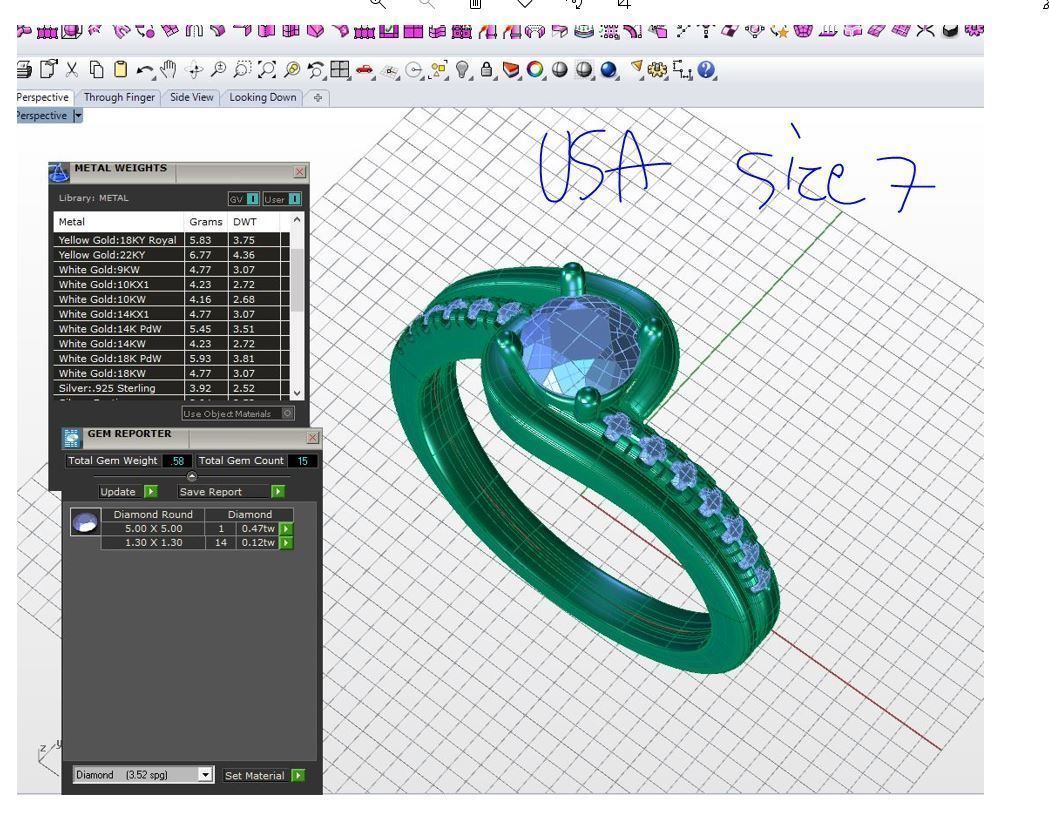
Task: Select the Yellow Gold:22KY row
Action: 172,255
